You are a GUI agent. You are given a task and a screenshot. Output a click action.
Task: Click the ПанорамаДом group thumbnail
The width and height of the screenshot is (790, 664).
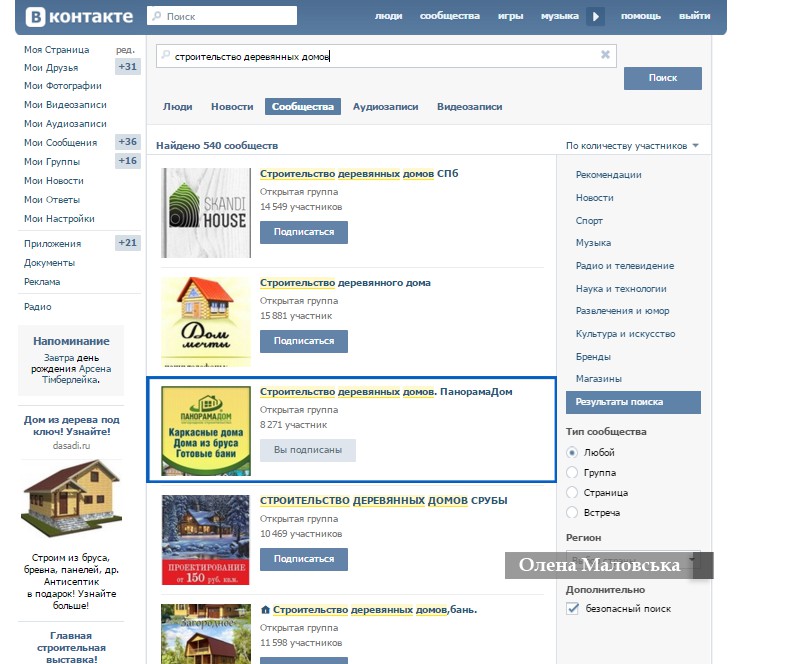click(206, 431)
